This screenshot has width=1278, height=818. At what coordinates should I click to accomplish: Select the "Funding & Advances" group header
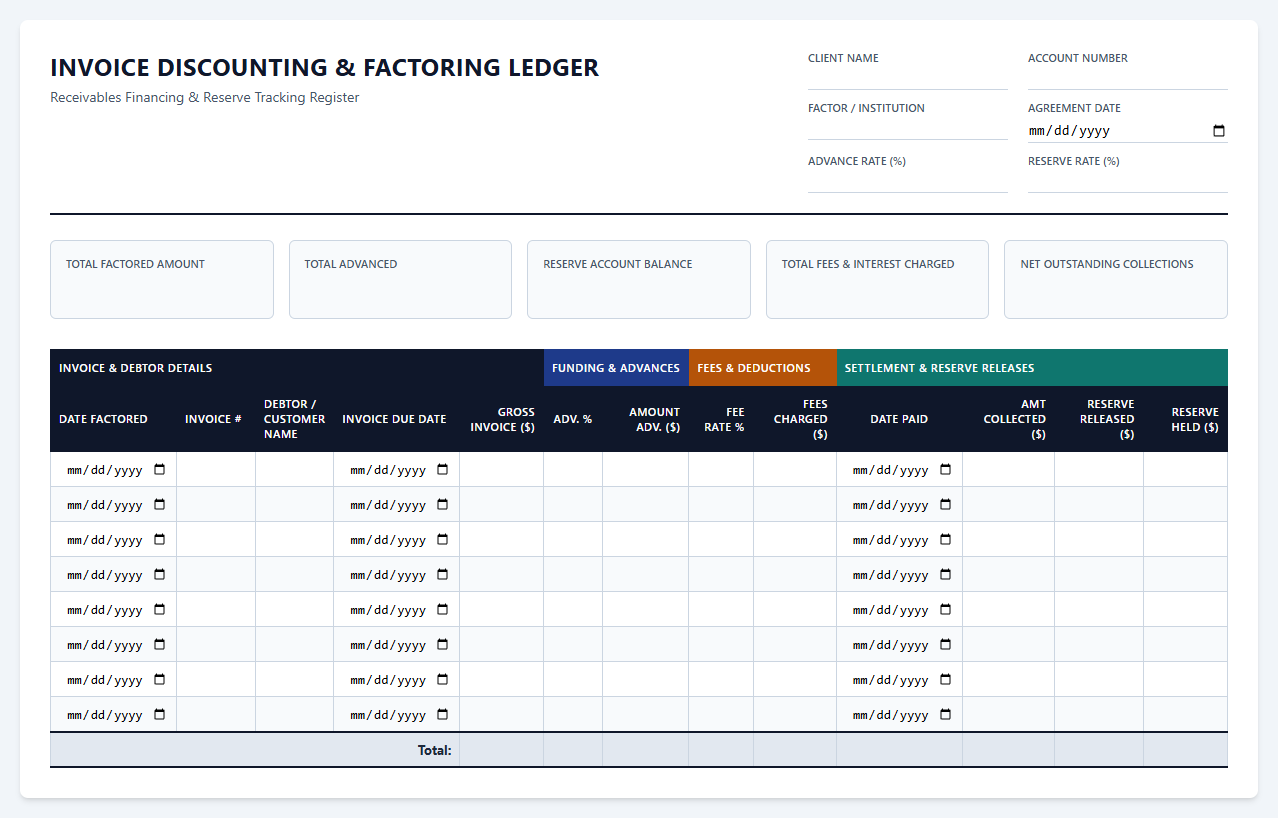[x=616, y=368]
